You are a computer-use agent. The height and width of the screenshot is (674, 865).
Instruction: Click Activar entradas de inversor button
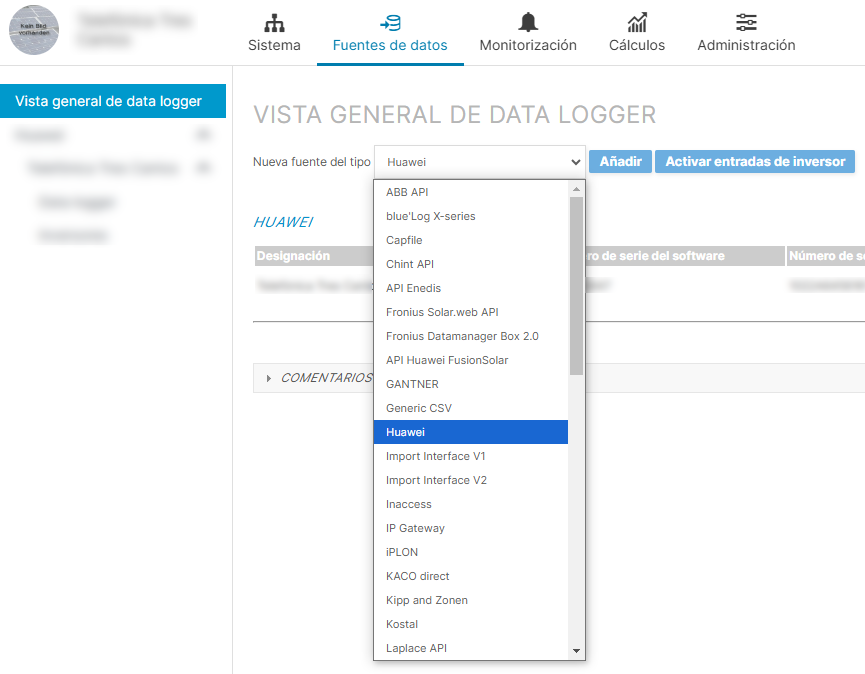[x=755, y=162]
